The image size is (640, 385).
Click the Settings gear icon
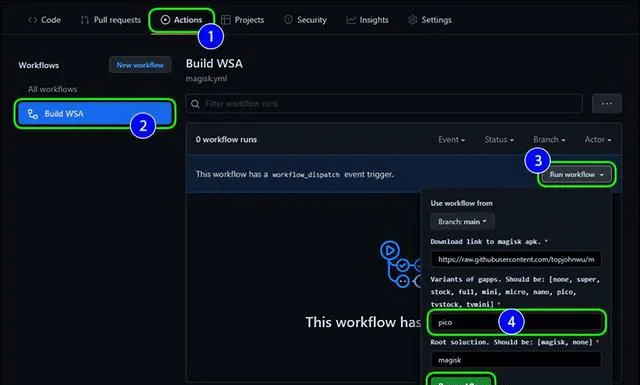[x=413, y=20]
